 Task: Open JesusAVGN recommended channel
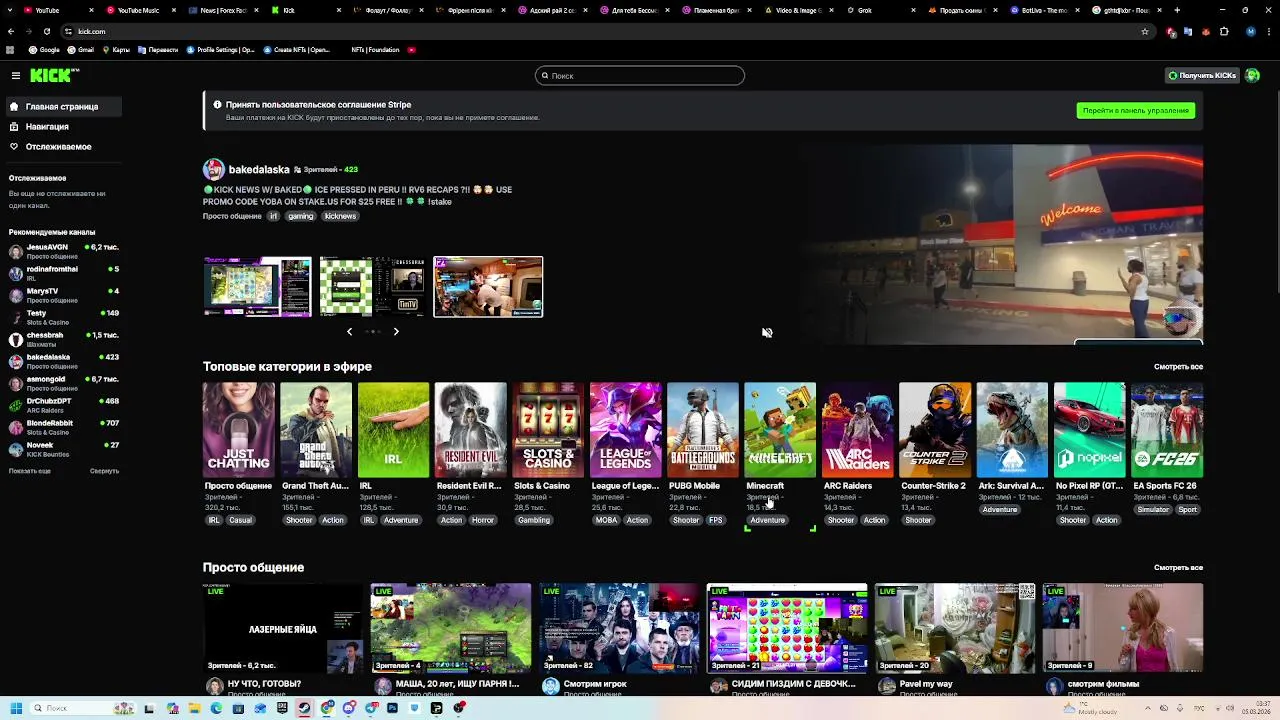(64, 251)
